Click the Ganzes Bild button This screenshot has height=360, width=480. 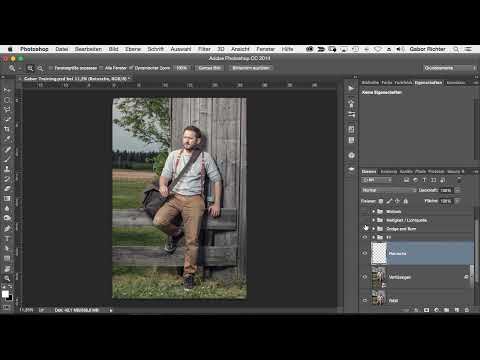[210, 68]
